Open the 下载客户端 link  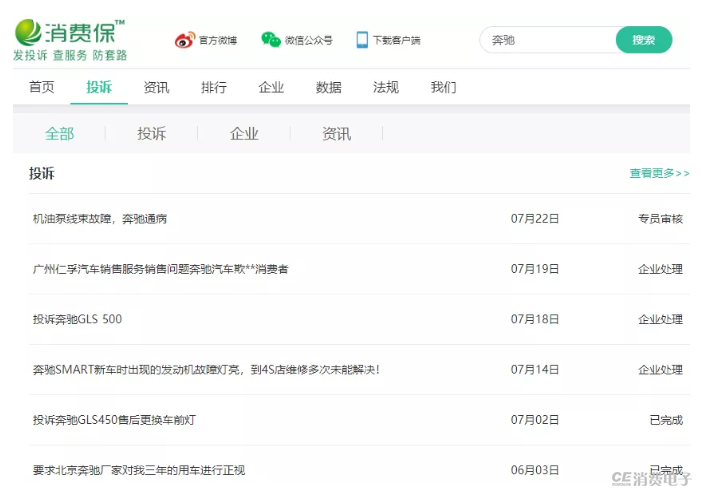click(x=397, y=40)
